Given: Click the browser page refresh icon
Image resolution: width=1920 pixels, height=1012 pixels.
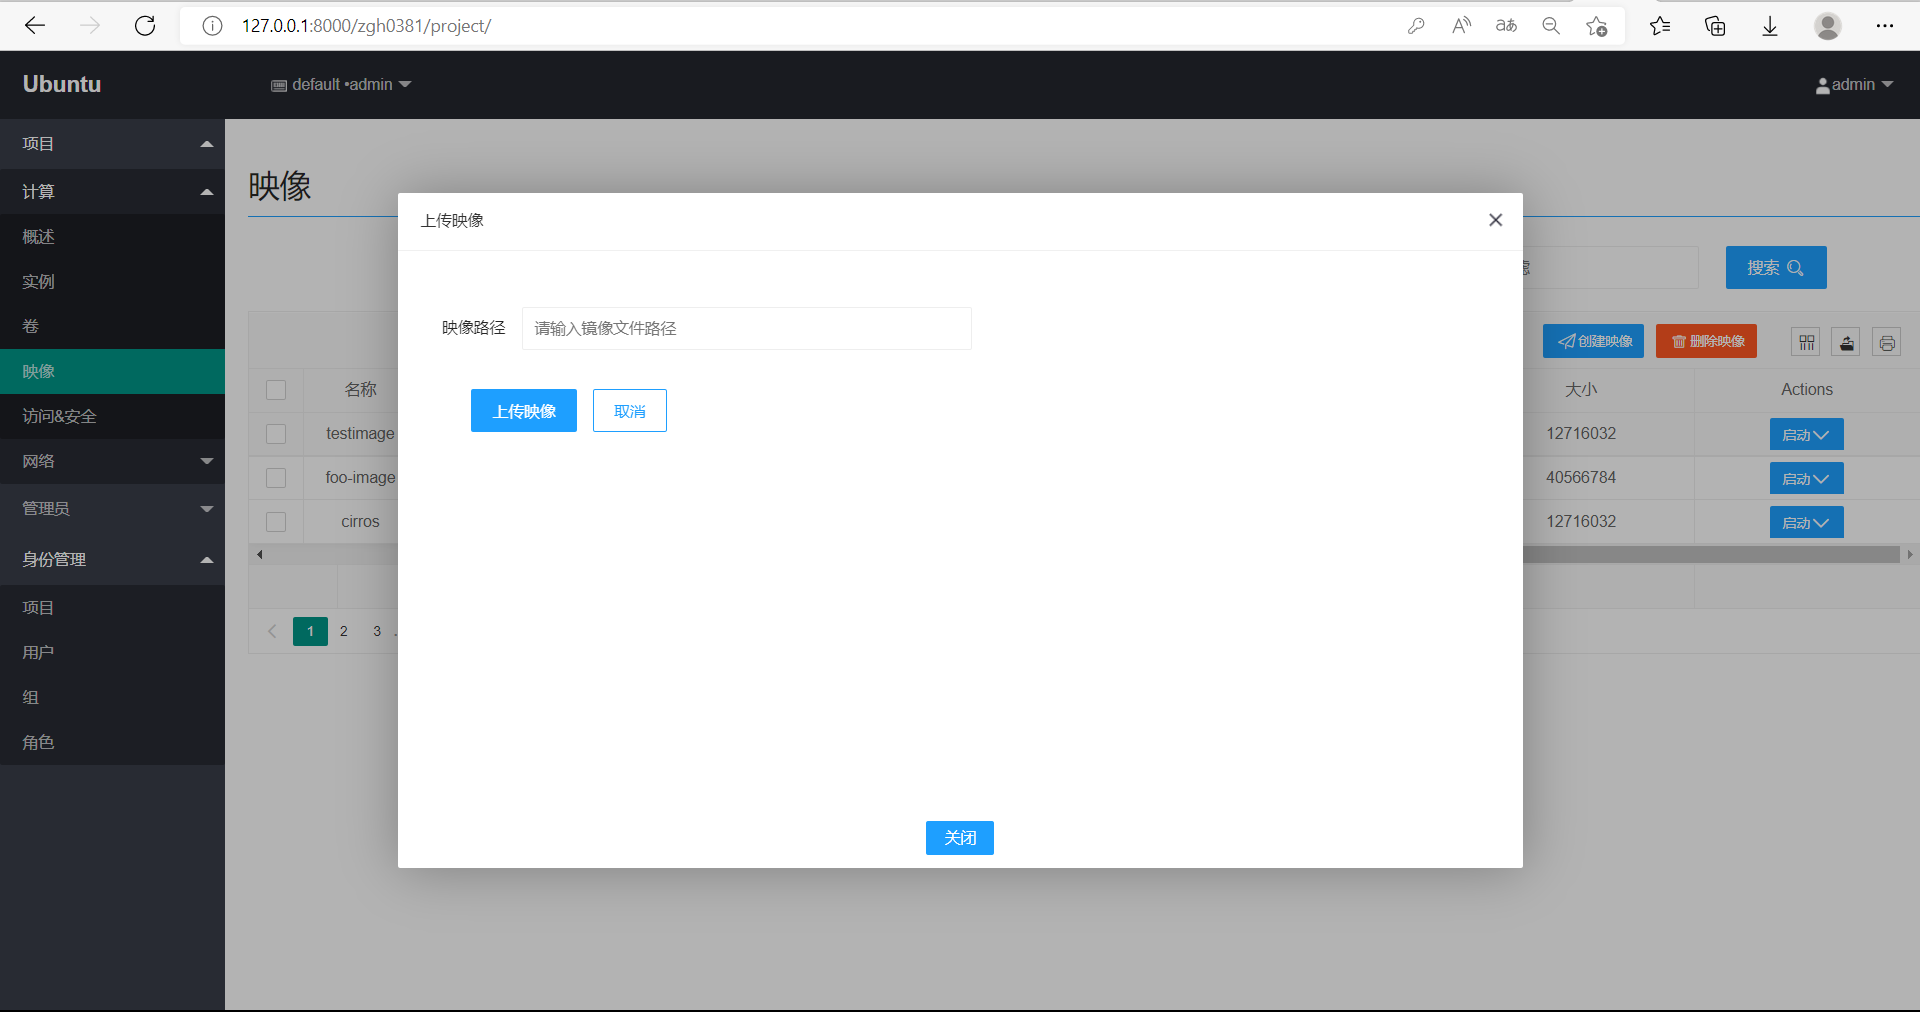Looking at the screenshot, I should tap(145, 26).
